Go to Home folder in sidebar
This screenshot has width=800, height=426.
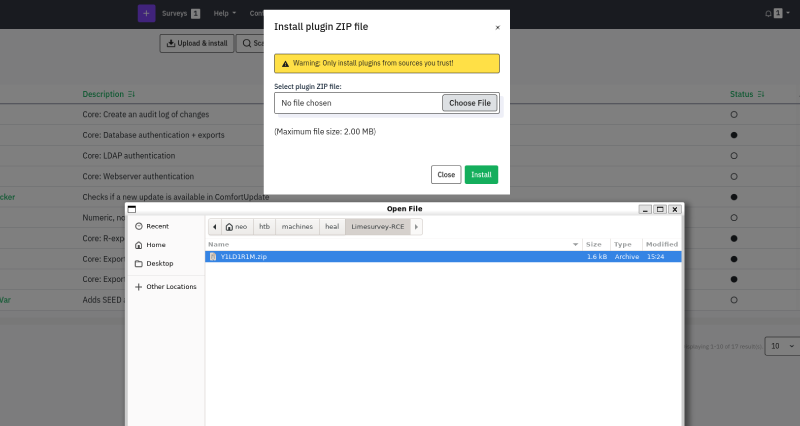tap(155, 244)
